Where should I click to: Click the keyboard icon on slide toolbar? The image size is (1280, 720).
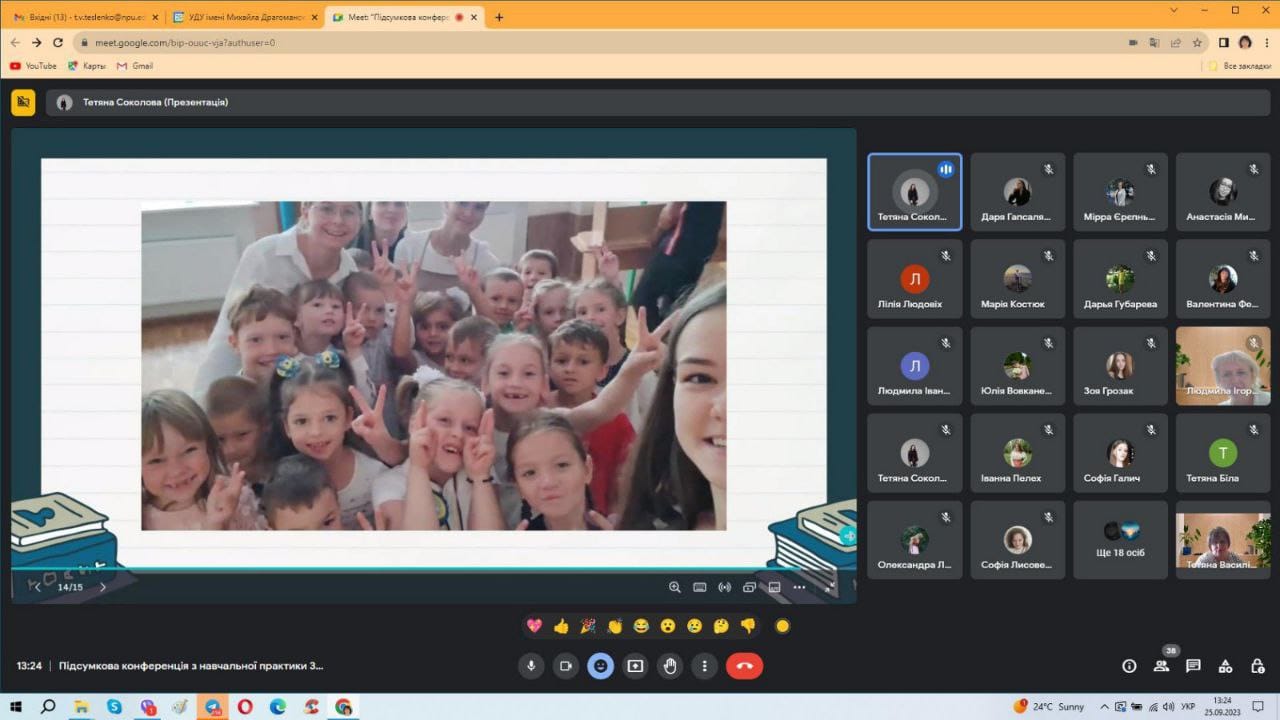700,587
